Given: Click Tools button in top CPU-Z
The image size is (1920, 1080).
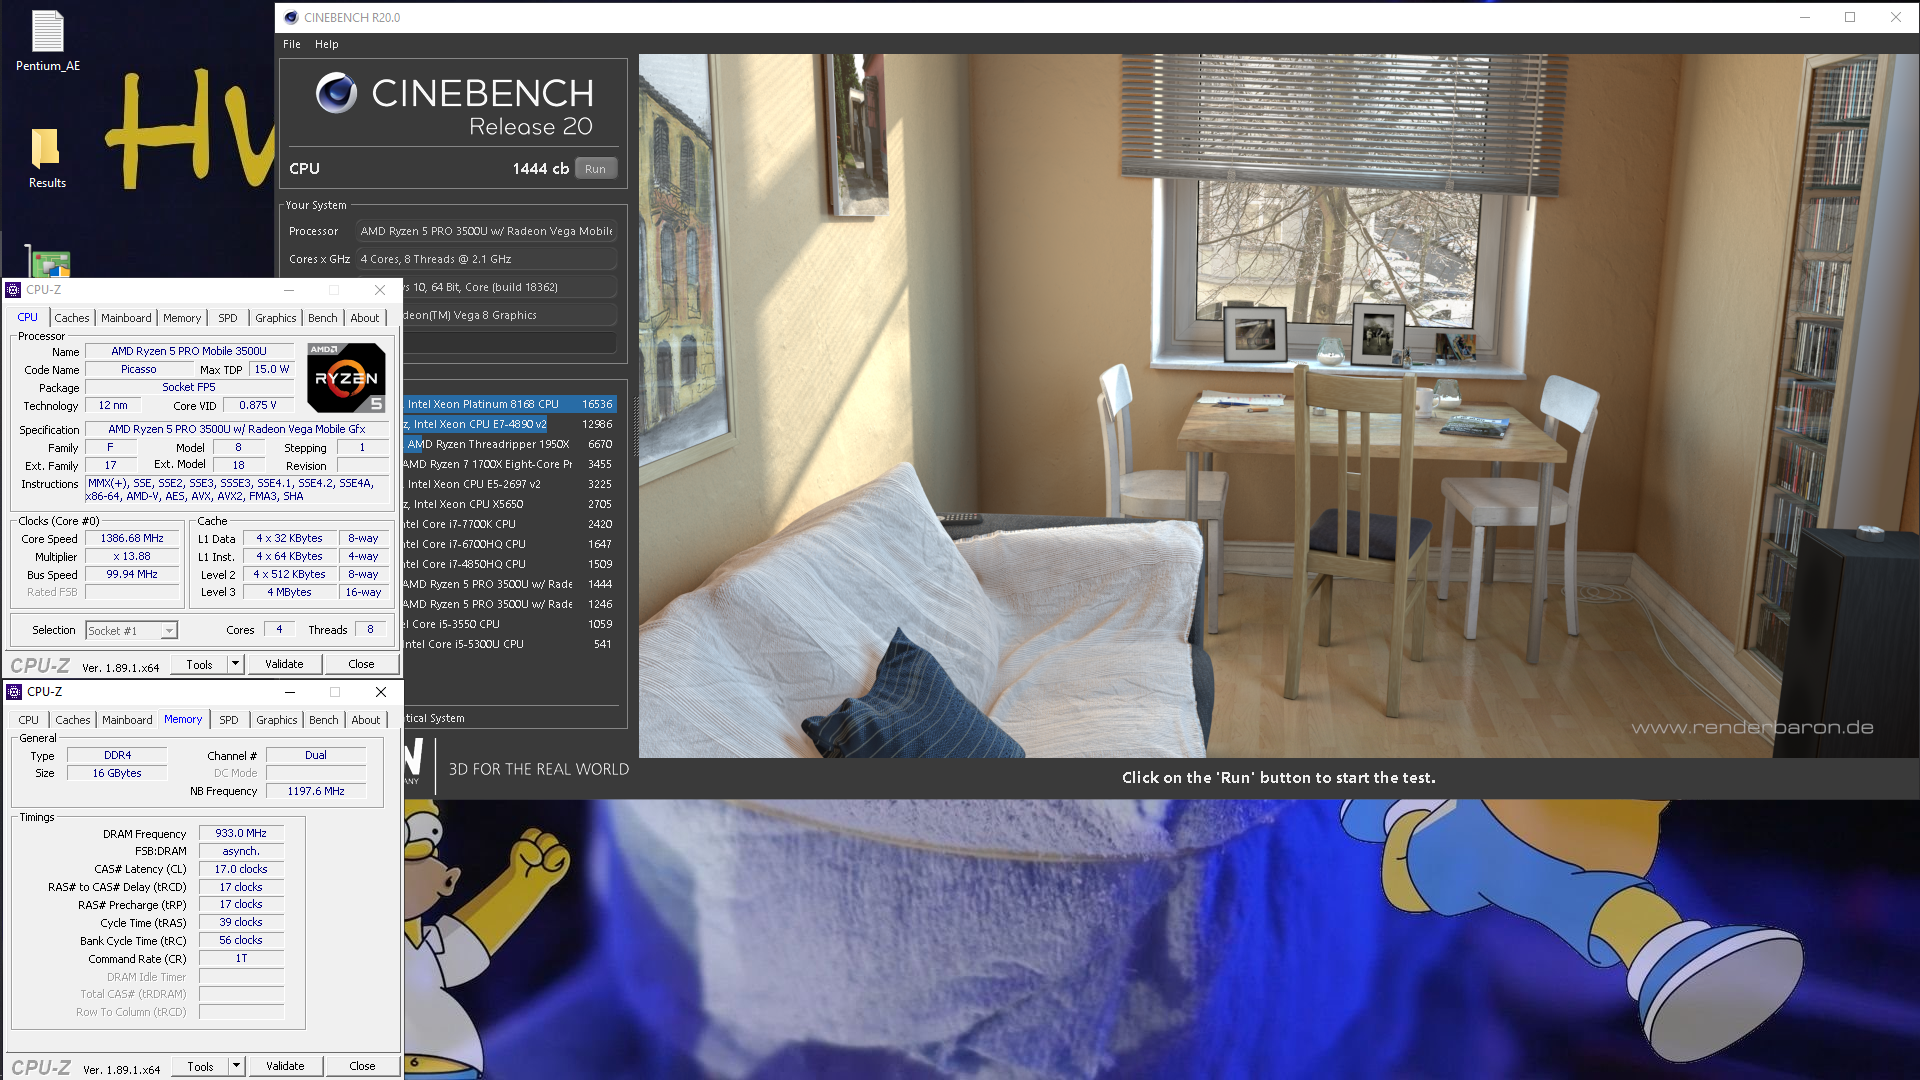Looking at the screenshot, I should point(199,664).
